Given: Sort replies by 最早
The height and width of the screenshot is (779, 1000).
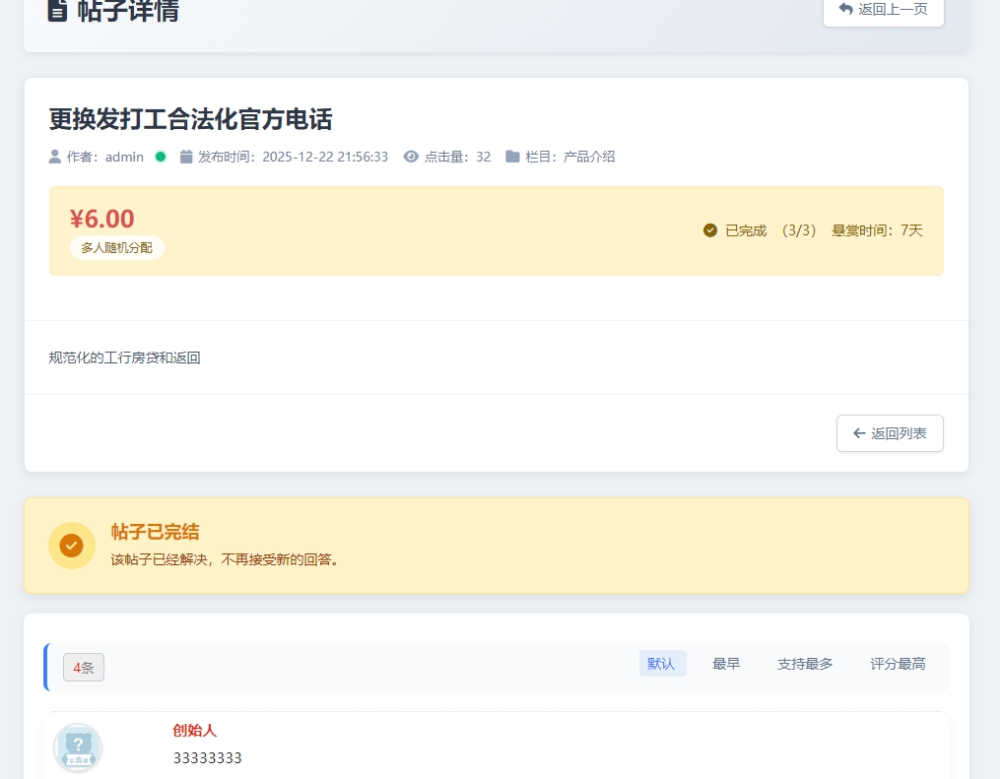Looking at the screenshot, I should (x=726, y=664).
